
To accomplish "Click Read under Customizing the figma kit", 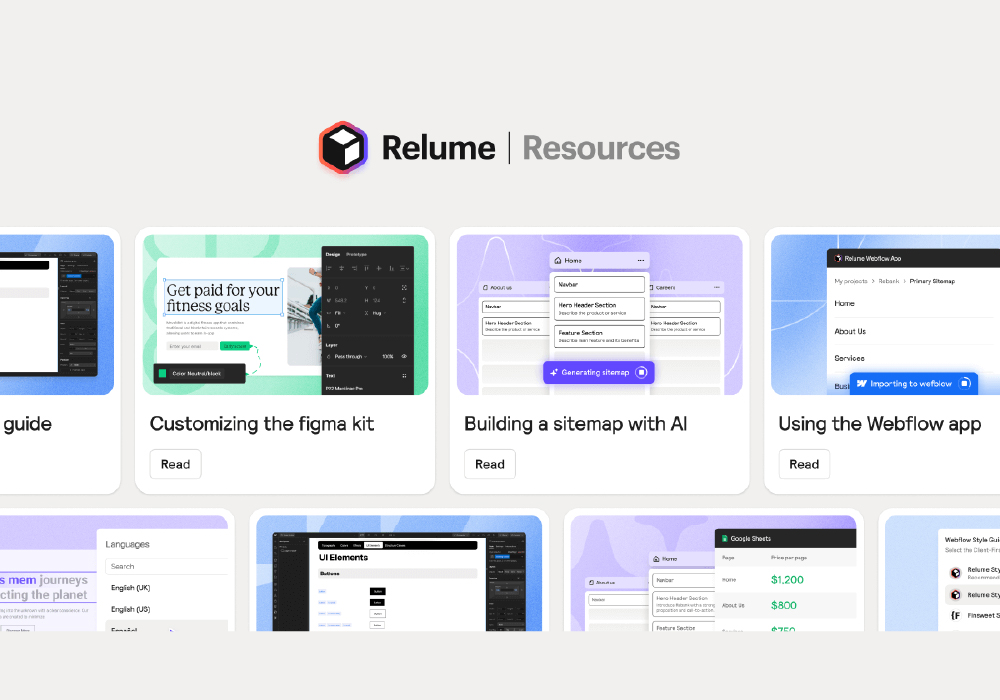I will [x=175, y=464].
